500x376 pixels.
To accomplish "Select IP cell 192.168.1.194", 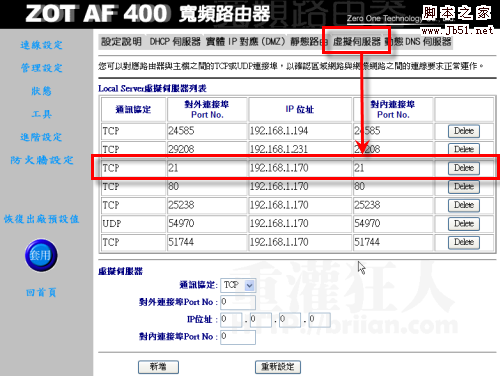I will [x=300, y=131].
